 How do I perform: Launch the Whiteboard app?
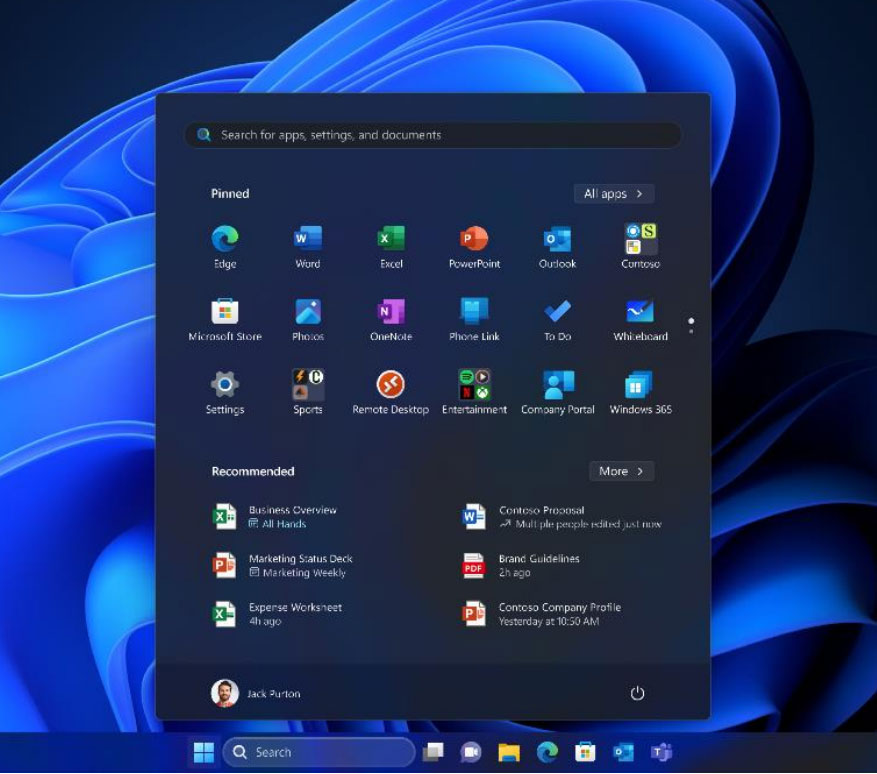click(640, 320)
